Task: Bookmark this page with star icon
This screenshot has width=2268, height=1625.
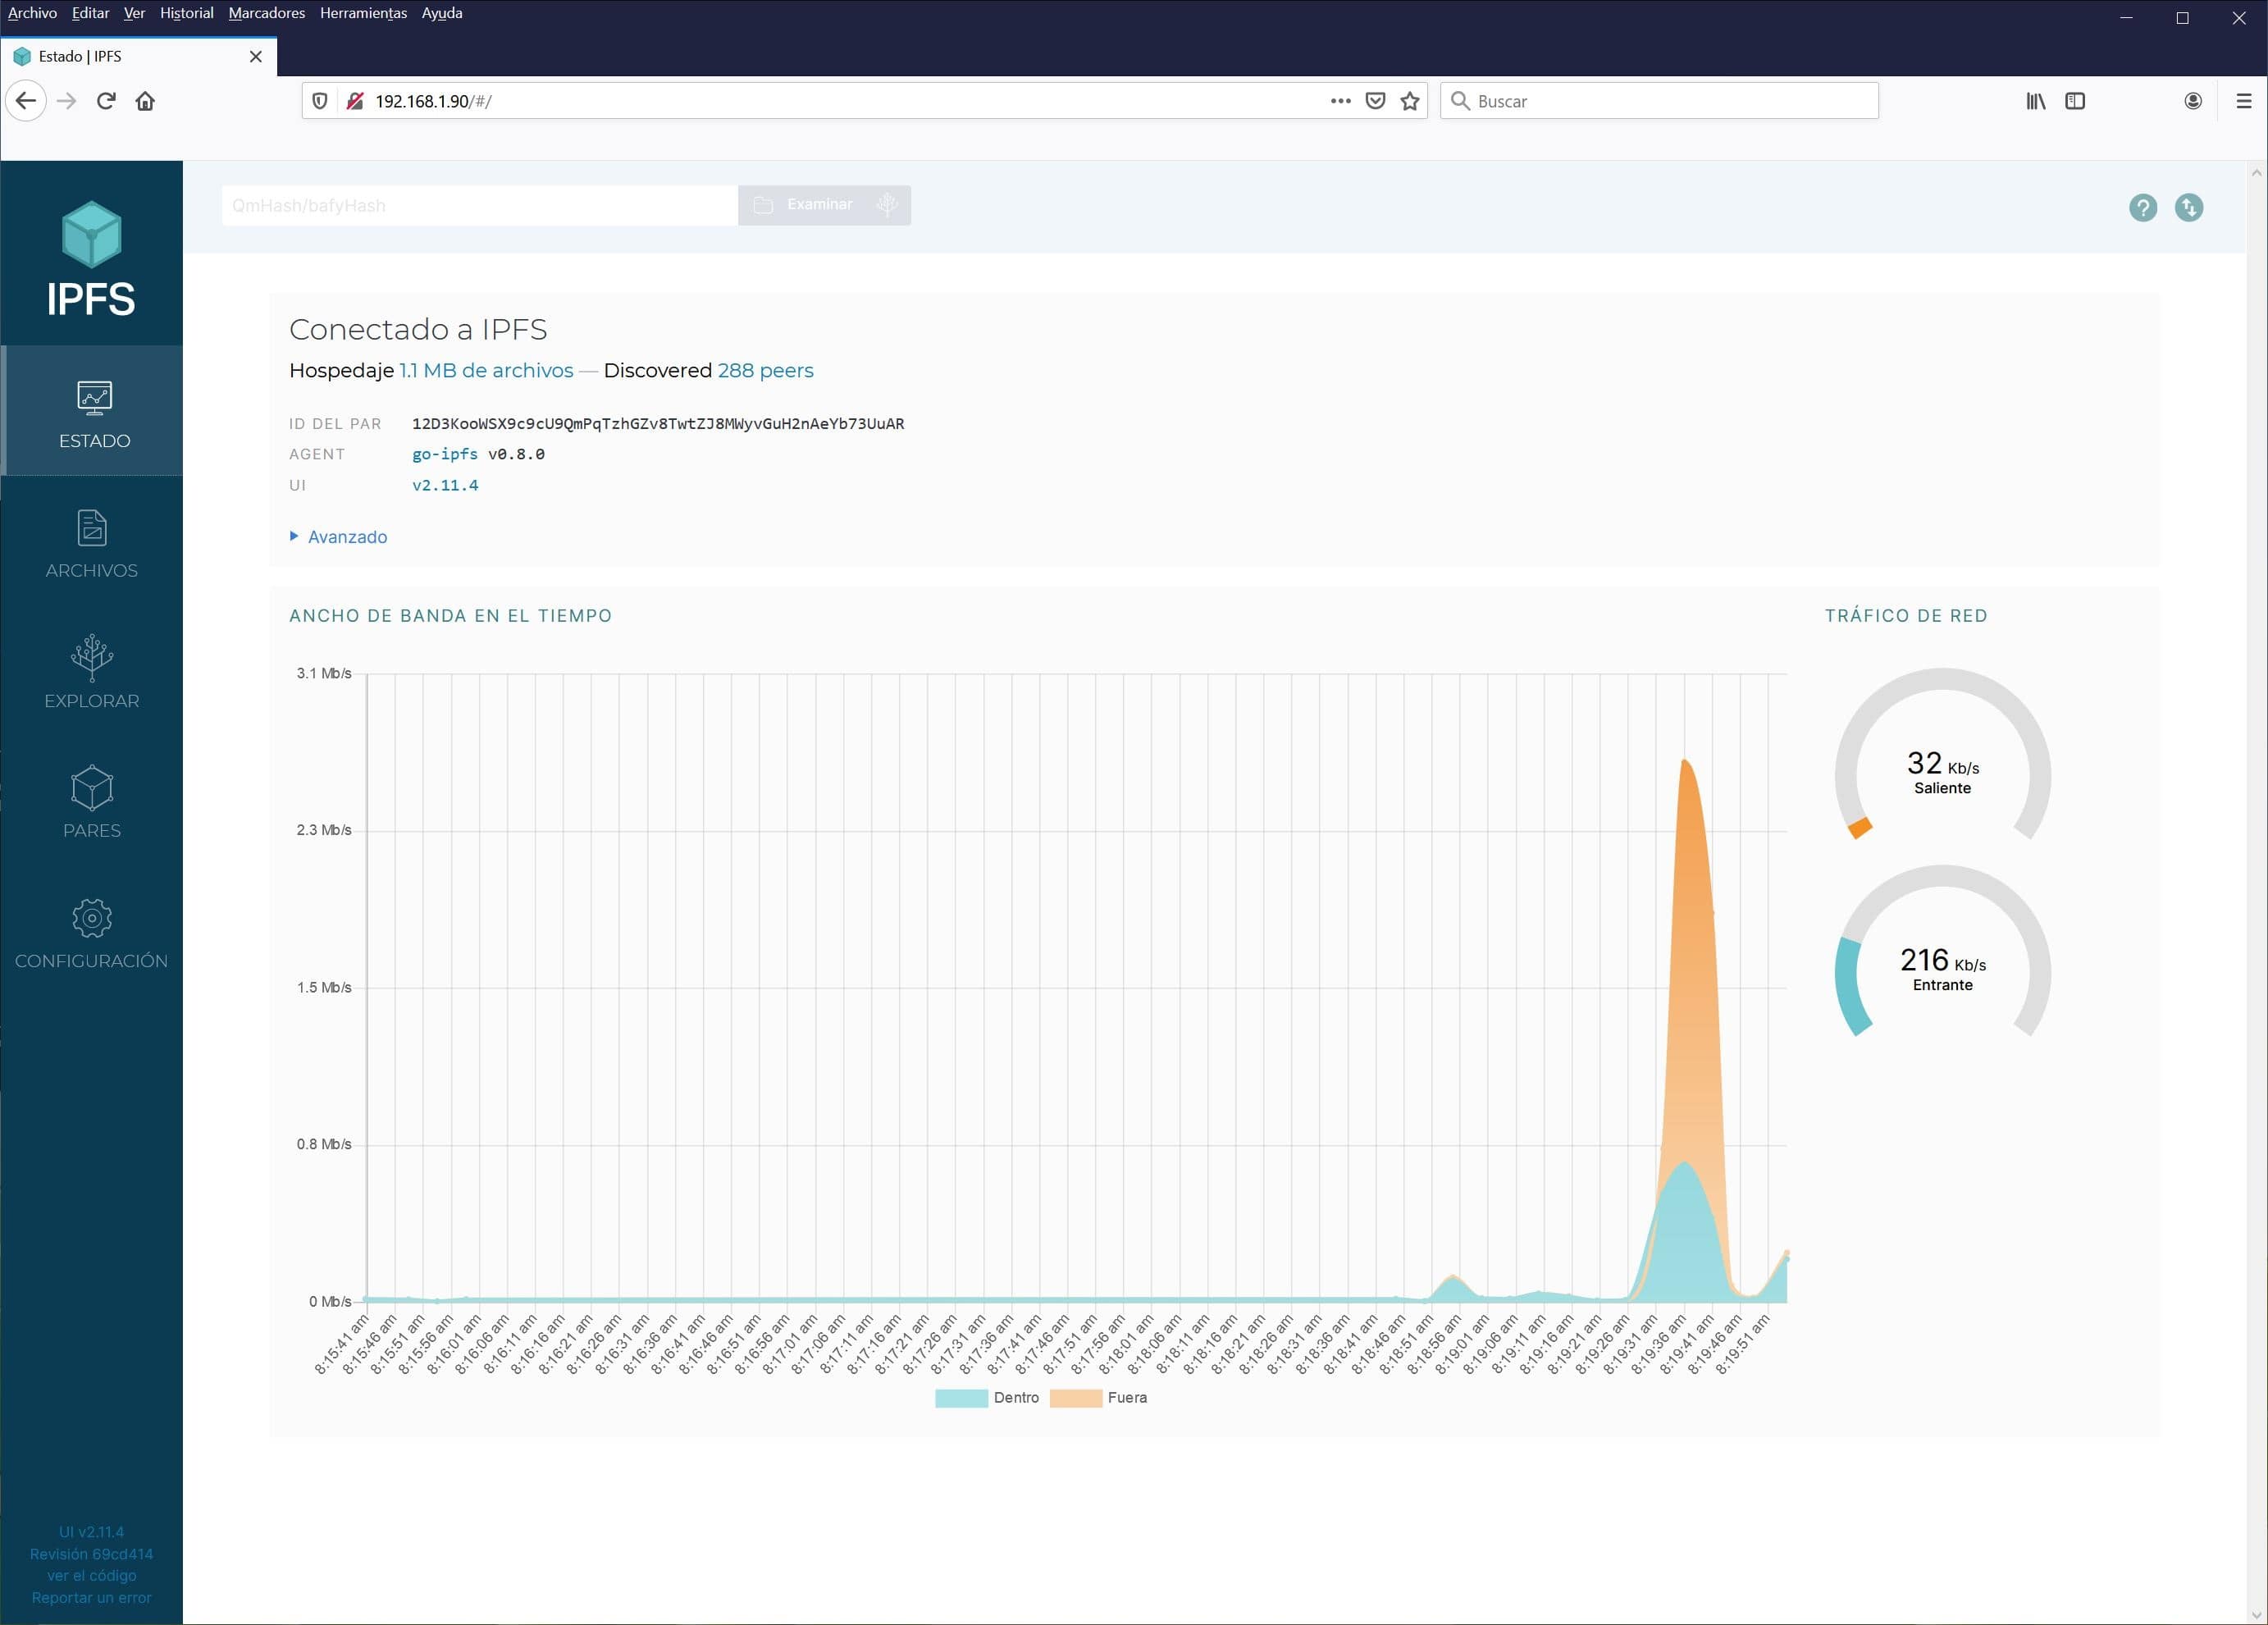Action: point(1410,101)
